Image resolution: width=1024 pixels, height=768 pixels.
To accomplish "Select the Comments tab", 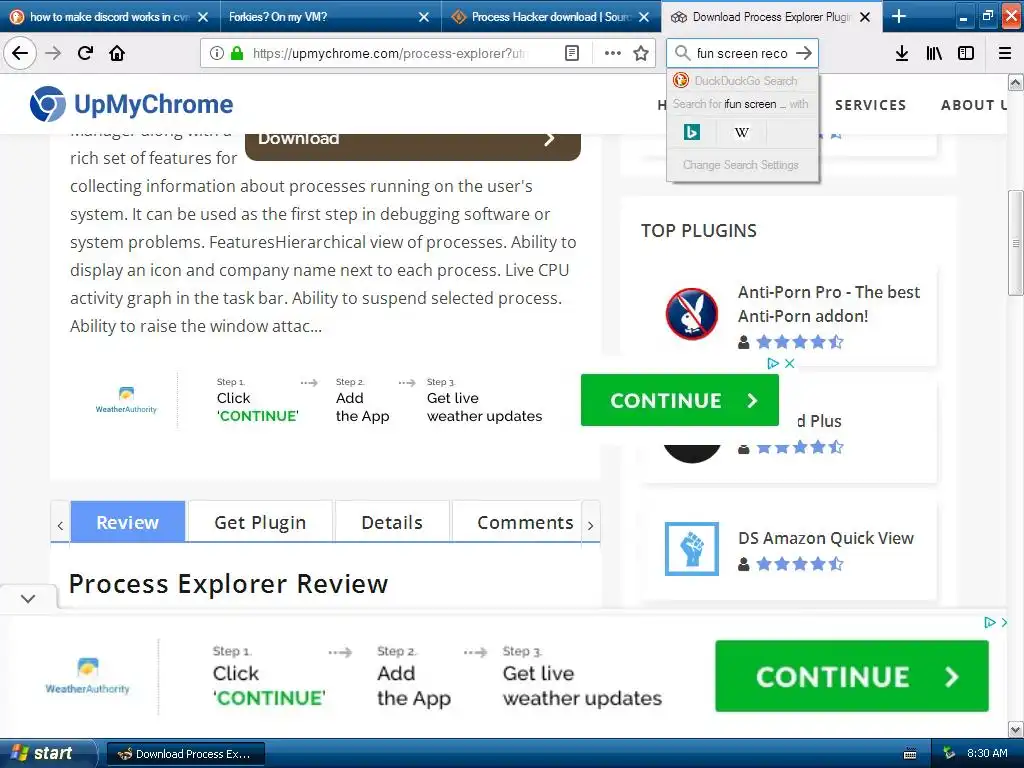I will (525, 522).
